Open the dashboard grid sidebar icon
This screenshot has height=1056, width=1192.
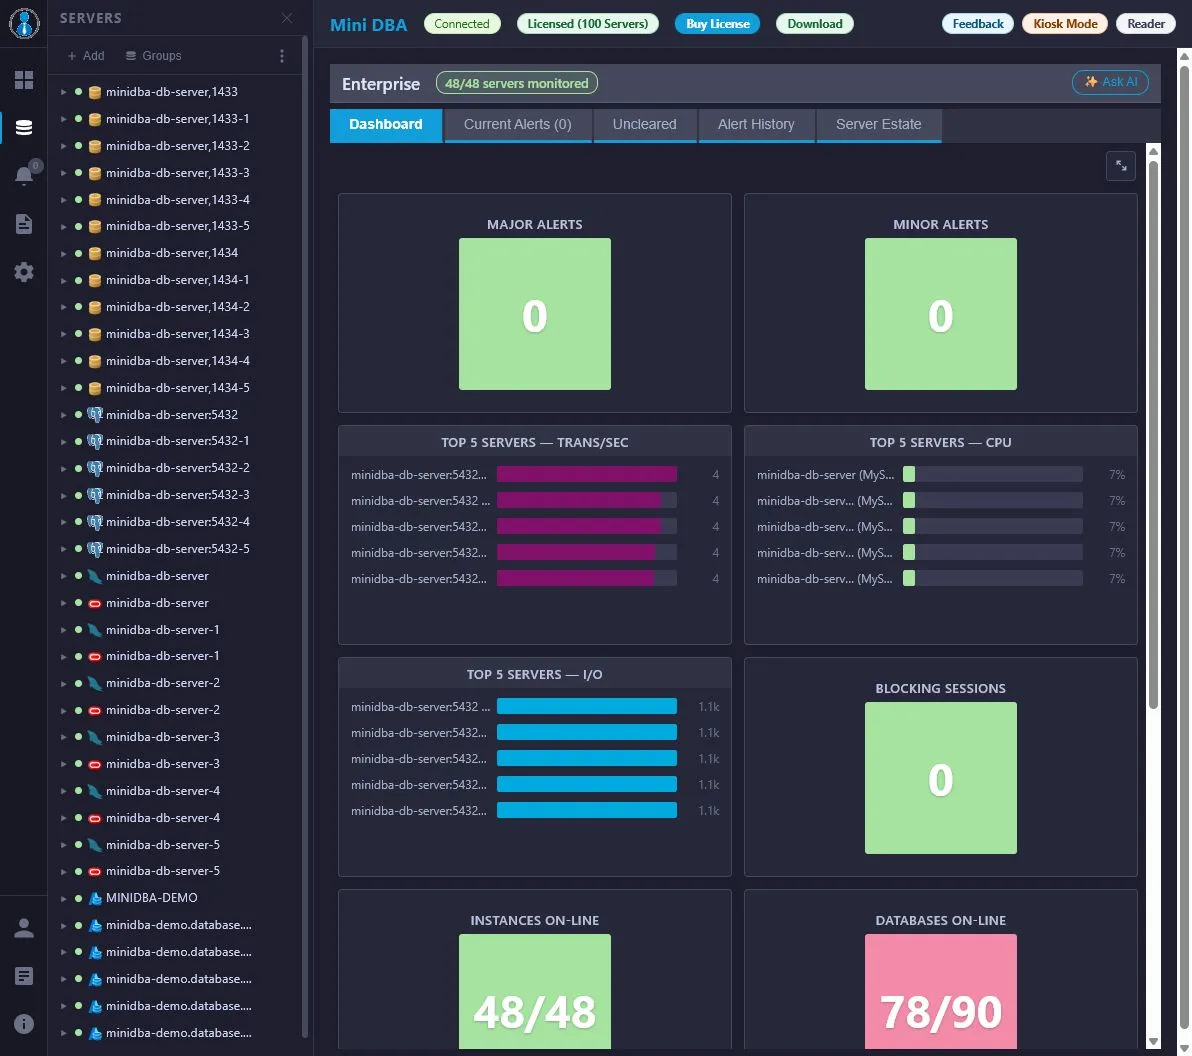(24, 80)
